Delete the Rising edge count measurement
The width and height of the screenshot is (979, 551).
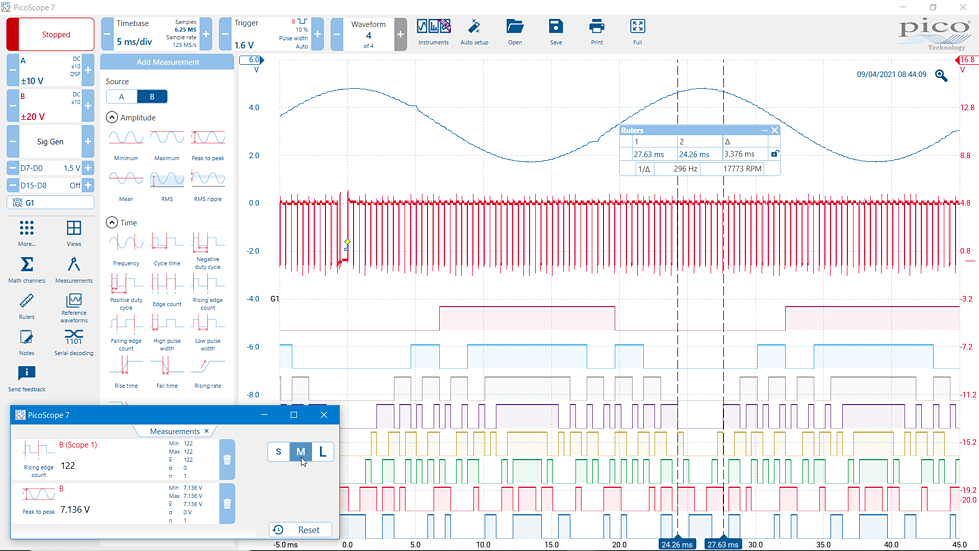227,459
